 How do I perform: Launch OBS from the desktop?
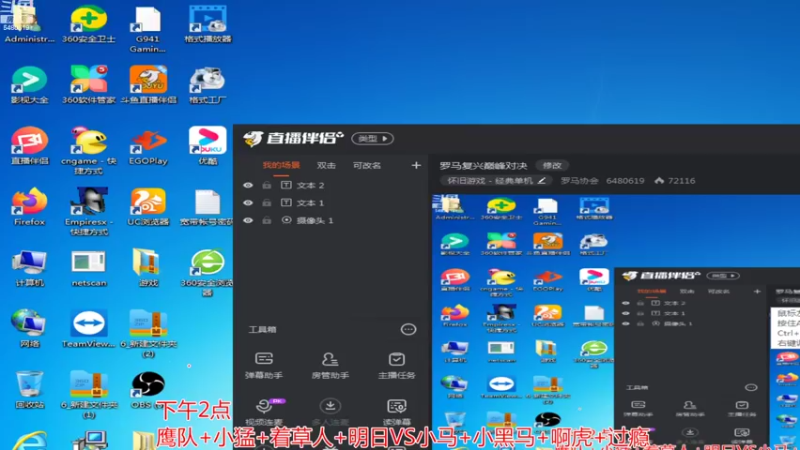(147, 390)
